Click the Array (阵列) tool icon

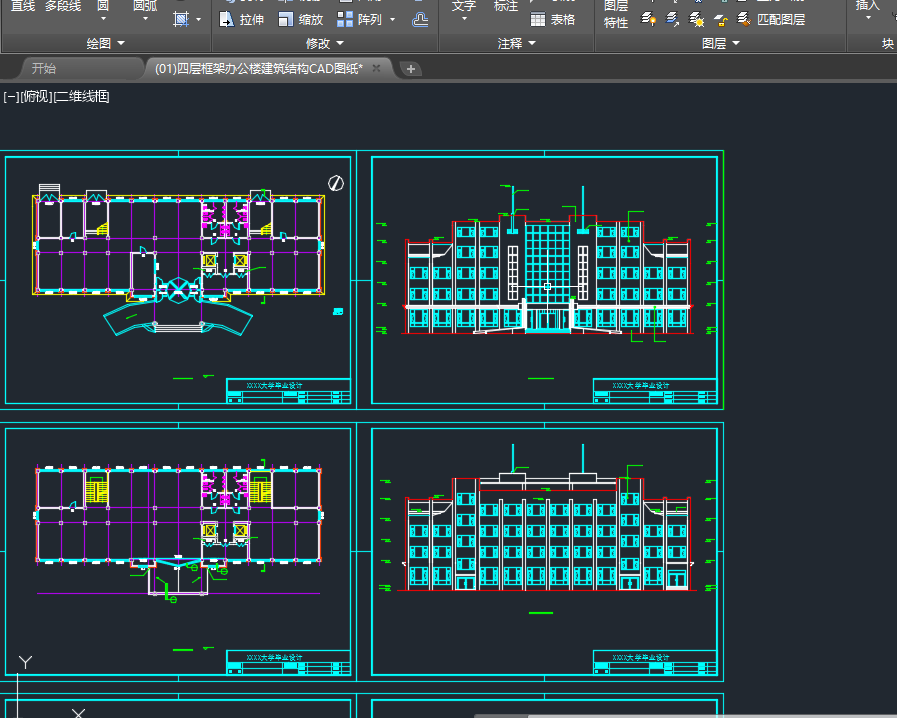[x=345, y=19]
